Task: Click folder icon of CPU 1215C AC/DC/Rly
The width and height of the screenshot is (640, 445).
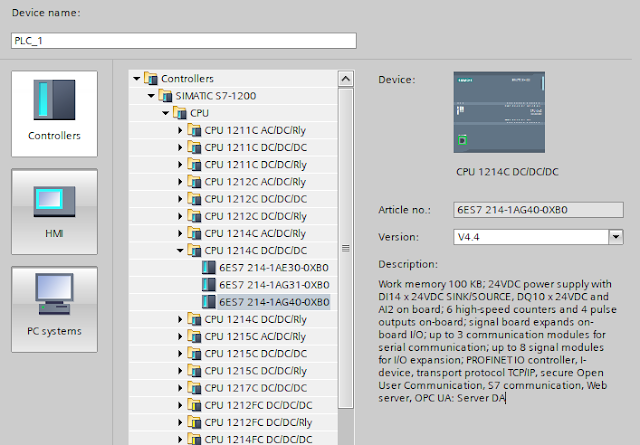Action: click(x=194, y=336)
